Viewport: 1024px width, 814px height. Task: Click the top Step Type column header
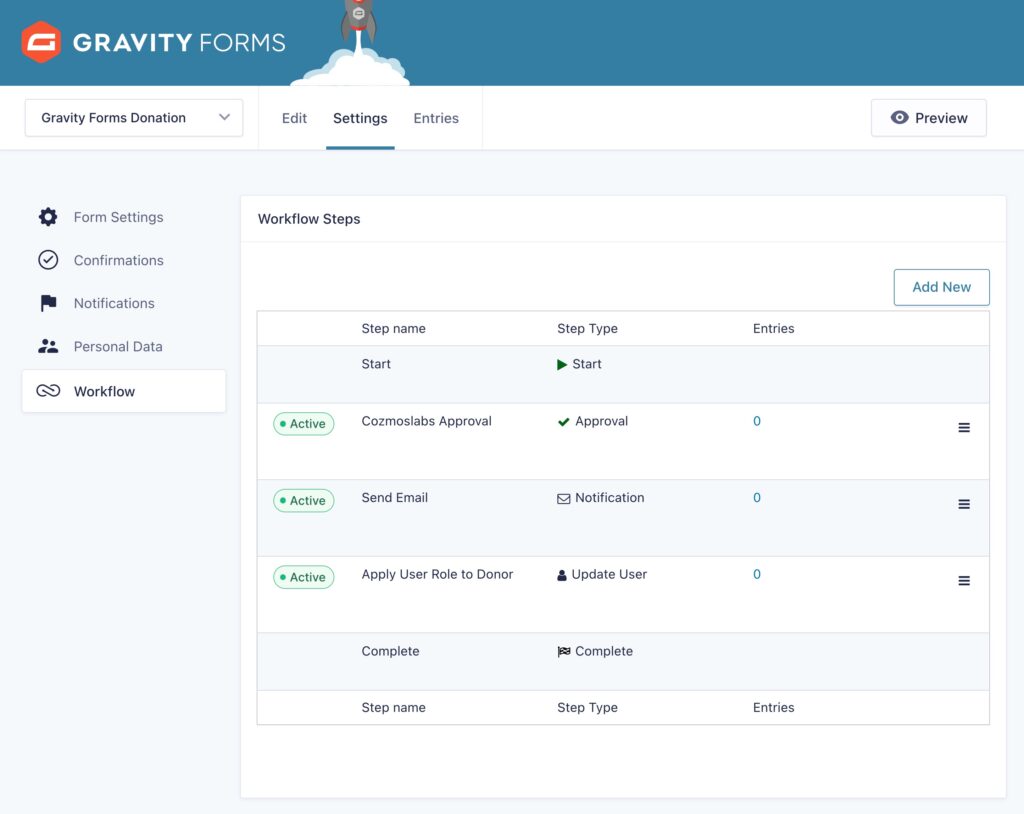587,329
